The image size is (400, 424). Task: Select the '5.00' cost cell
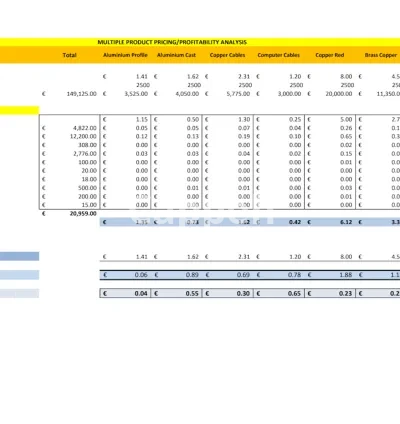[x=346, y=119]
